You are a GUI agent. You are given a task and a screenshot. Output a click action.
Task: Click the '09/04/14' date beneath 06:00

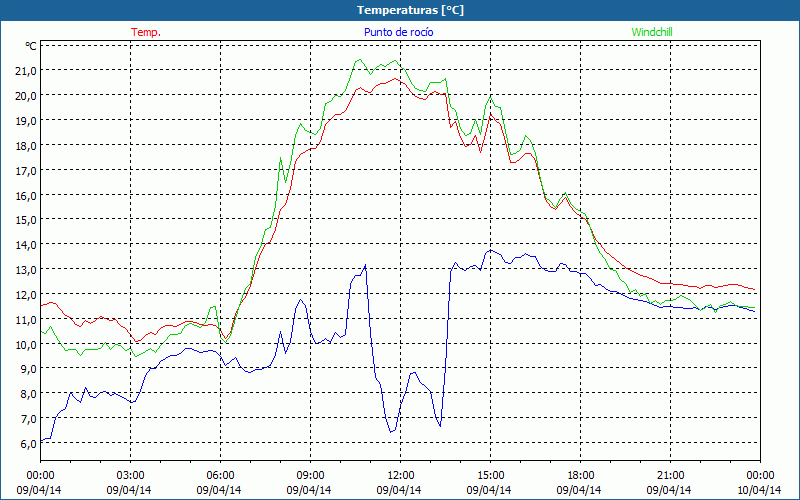(x=219, y=490)
